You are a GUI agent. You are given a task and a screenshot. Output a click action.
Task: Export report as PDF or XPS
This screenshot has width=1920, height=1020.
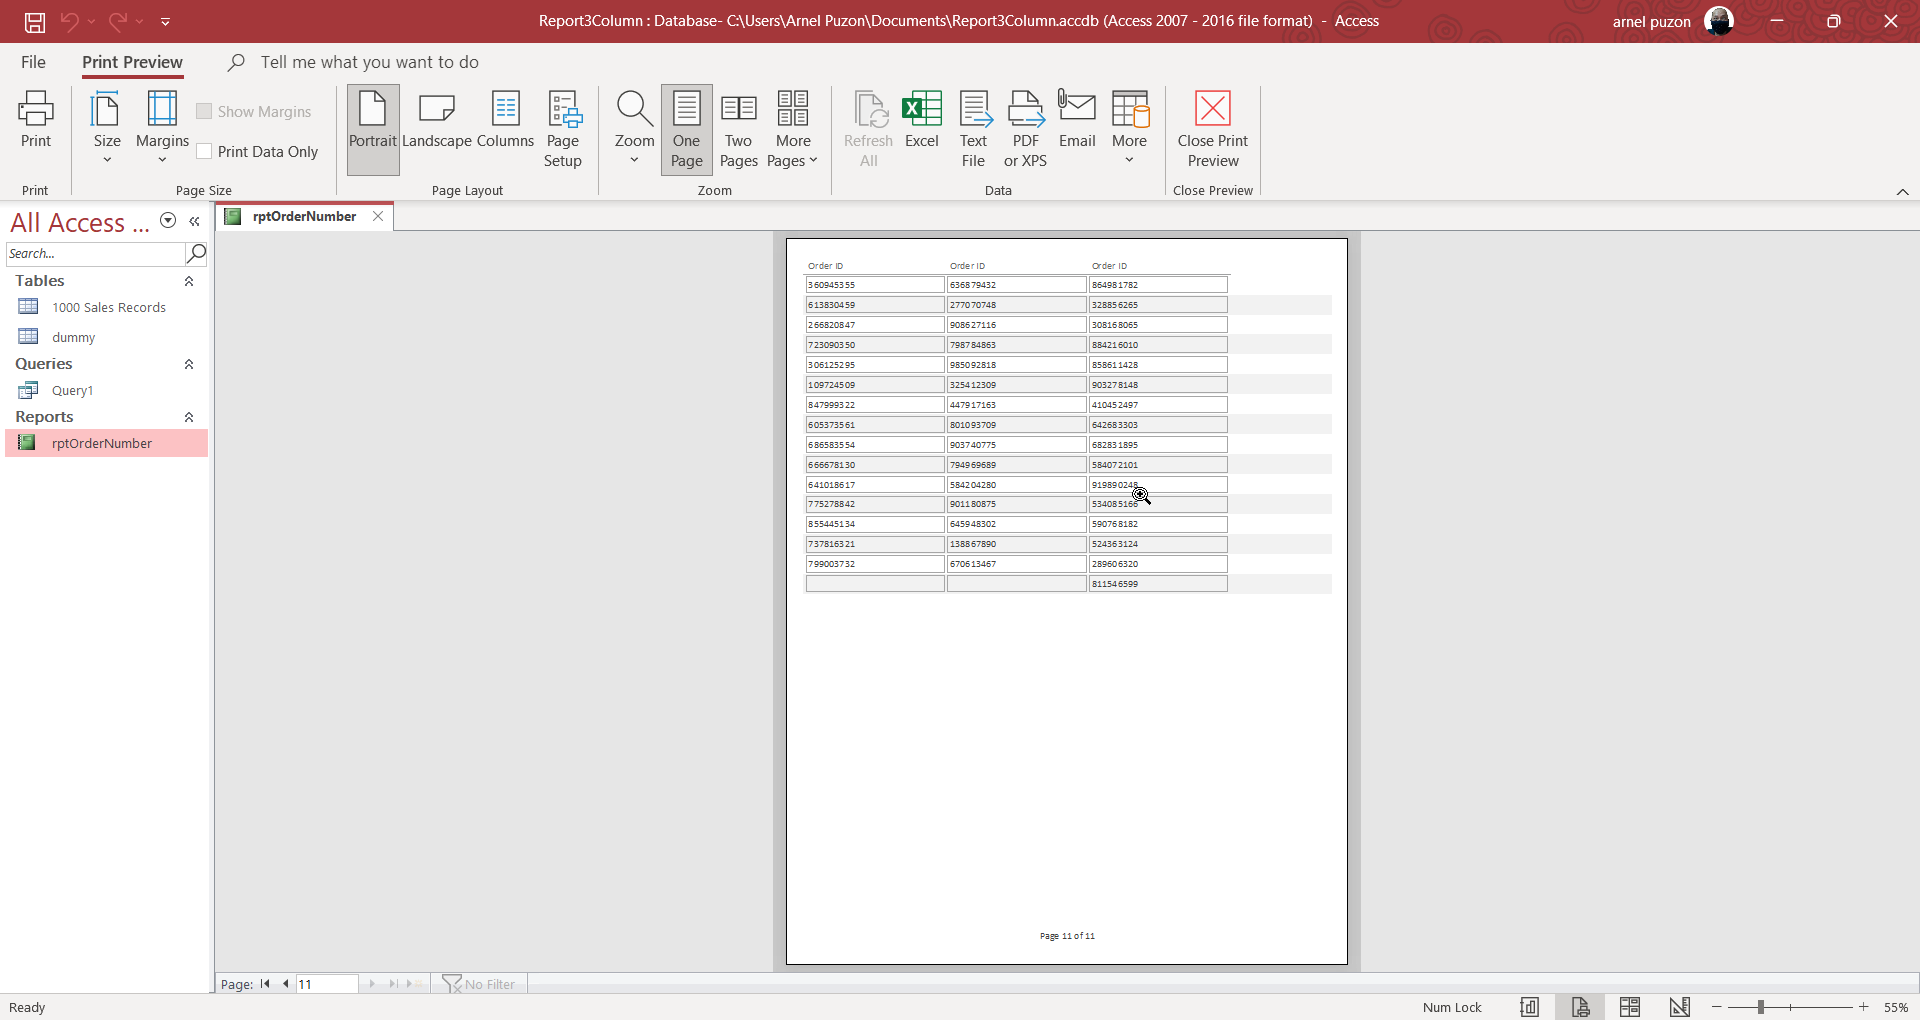1026,130
